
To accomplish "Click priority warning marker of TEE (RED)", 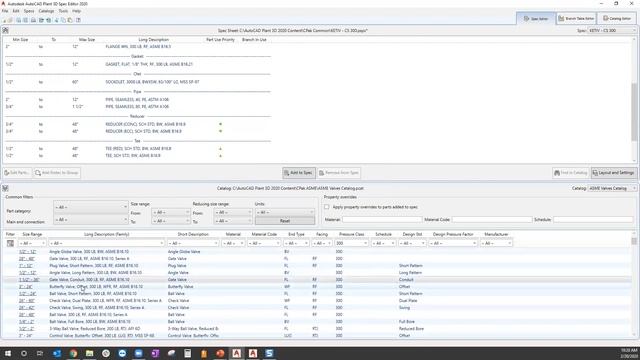I will point(220,149).
